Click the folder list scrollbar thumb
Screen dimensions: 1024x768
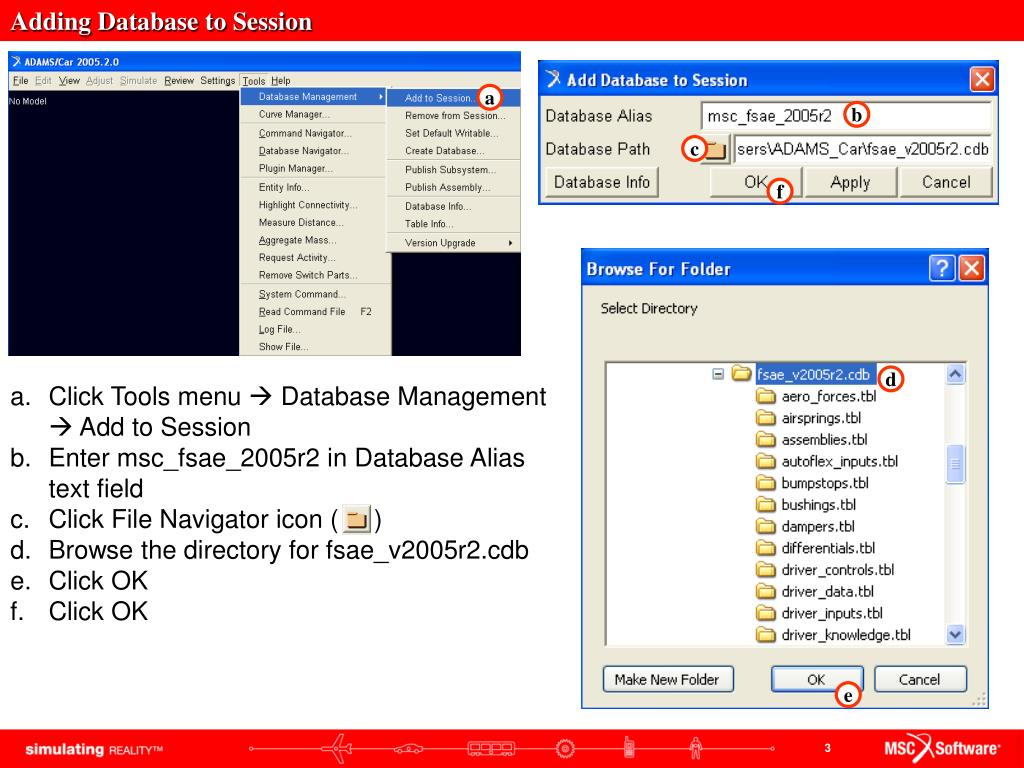[x=955, y=464]
